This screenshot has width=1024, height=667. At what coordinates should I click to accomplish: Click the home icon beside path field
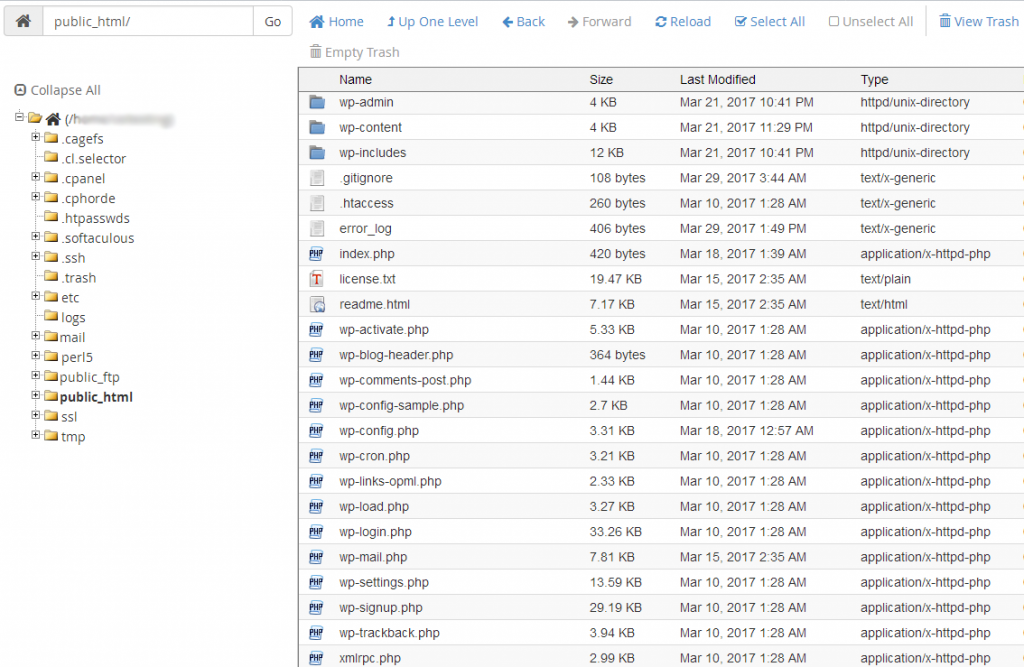23,21
